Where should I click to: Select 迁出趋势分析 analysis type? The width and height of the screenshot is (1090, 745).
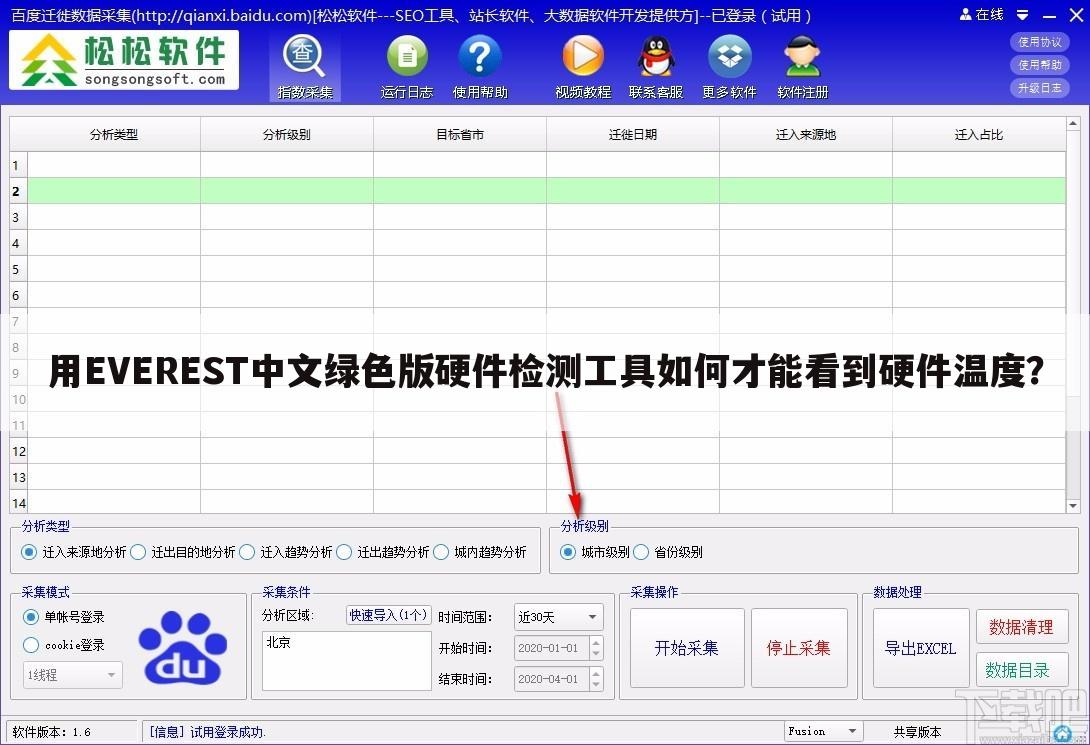383,552
